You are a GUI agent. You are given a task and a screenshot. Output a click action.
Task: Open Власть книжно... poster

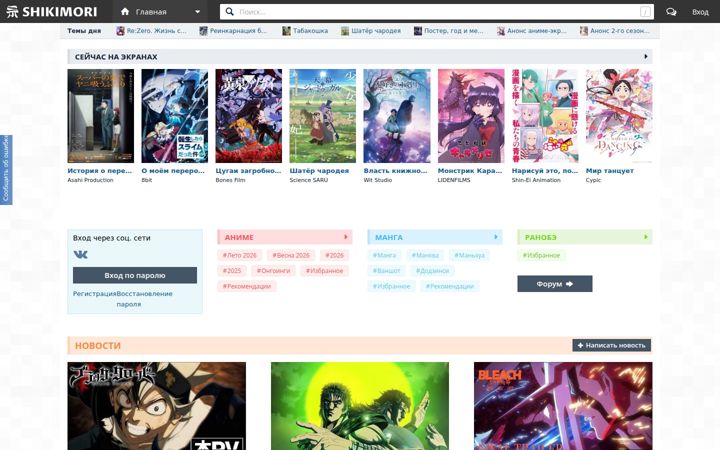(x=397, y=116)
